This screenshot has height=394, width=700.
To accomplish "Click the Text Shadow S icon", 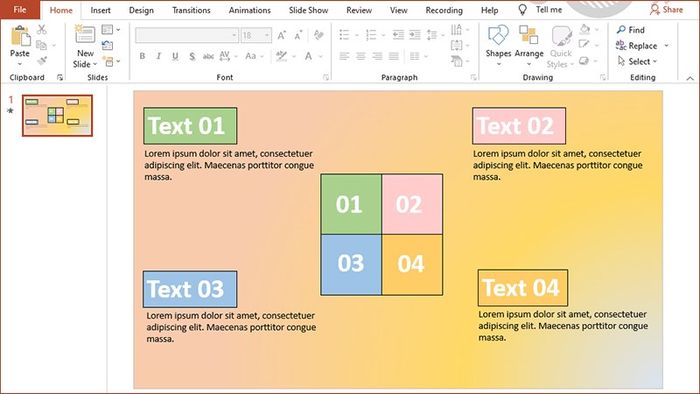I will [192, 56].
